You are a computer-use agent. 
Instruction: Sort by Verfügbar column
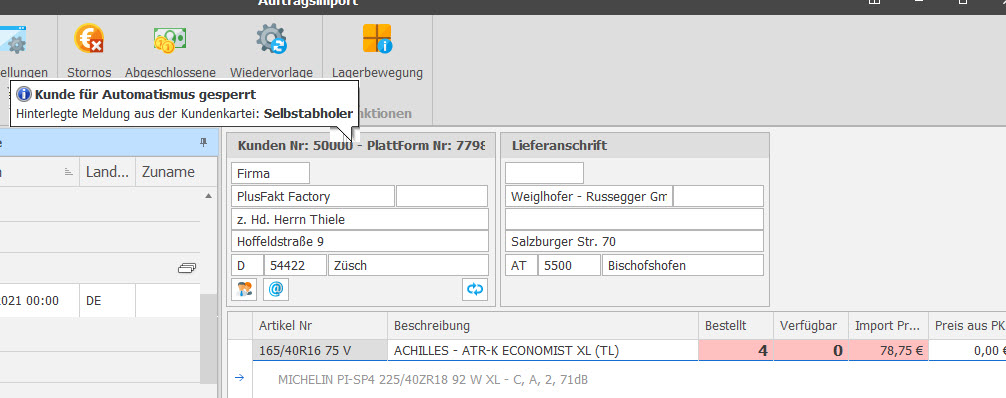tap(811, 326)
